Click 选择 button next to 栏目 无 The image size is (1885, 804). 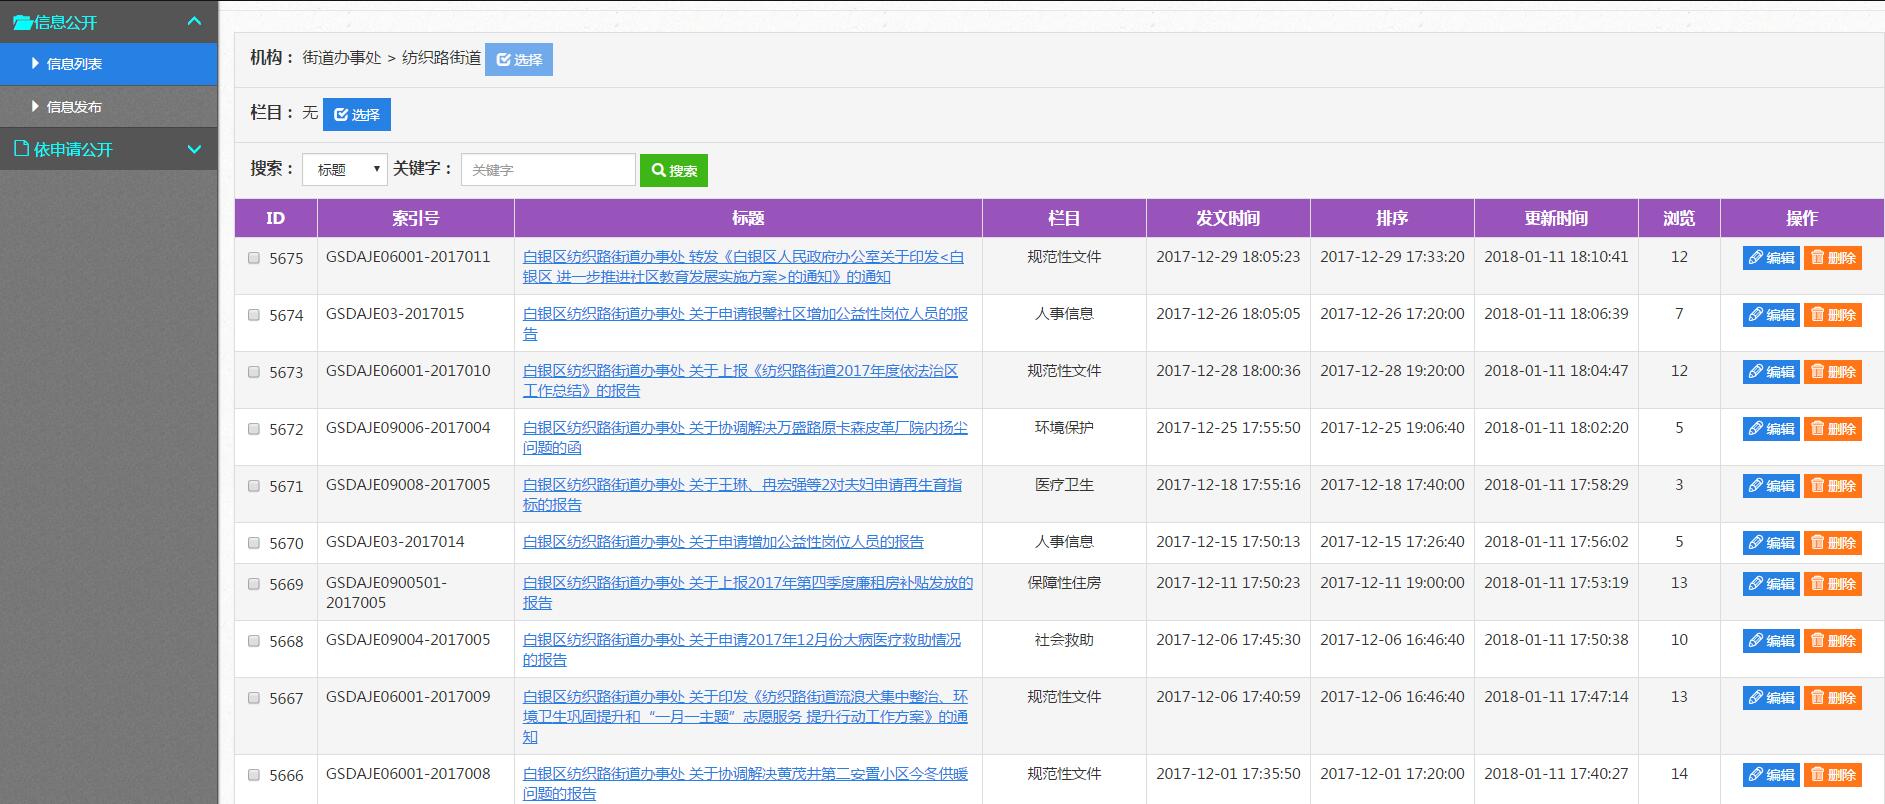pos(357,114)
